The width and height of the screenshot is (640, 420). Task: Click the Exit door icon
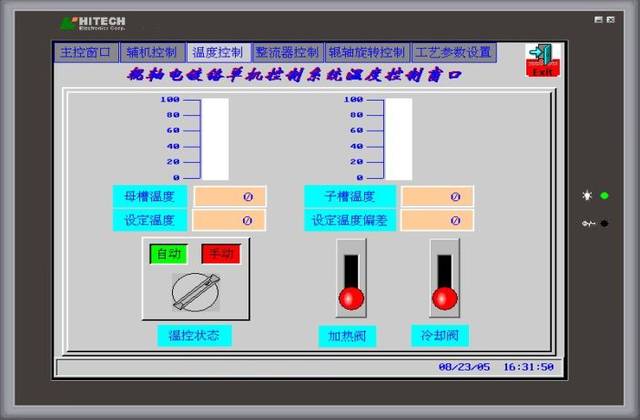coord(541,59)
